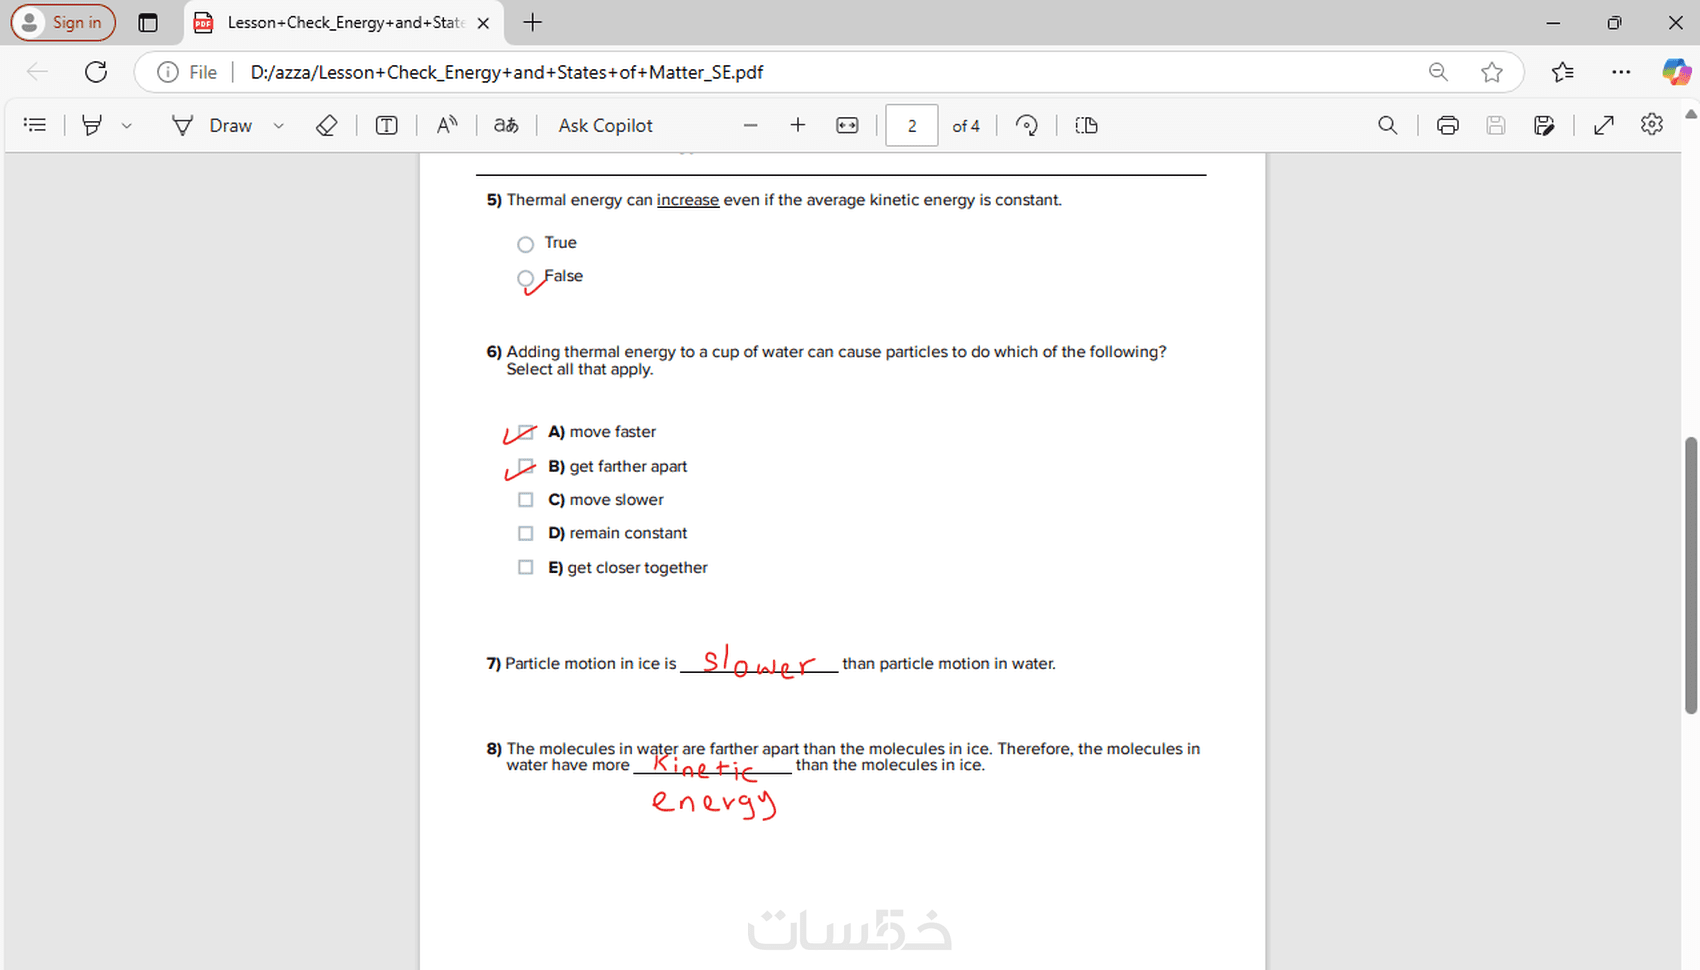Click Save As icon
This screenshot has height=970, width=1700.
pyautogui.click(x=1544, y=125)
